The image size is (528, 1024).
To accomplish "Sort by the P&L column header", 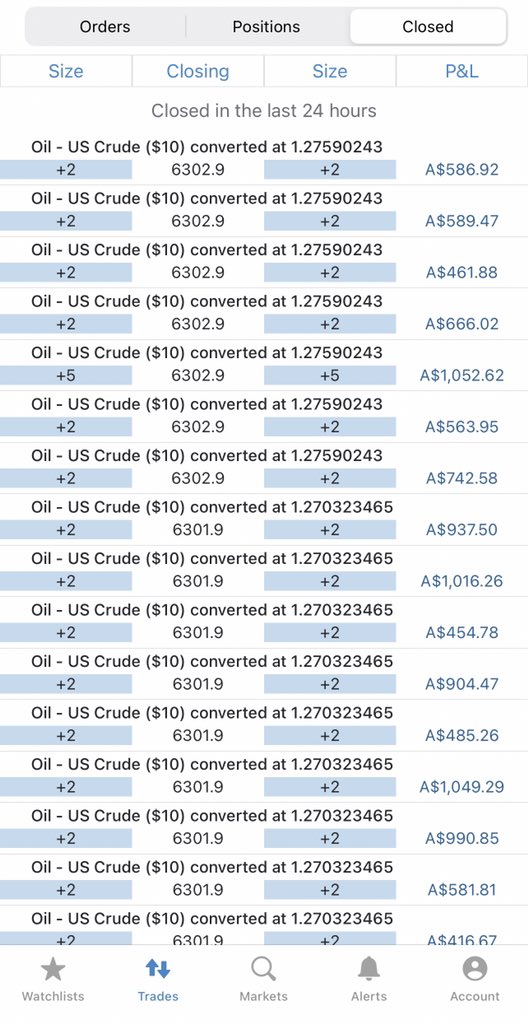I will point(462,71).
